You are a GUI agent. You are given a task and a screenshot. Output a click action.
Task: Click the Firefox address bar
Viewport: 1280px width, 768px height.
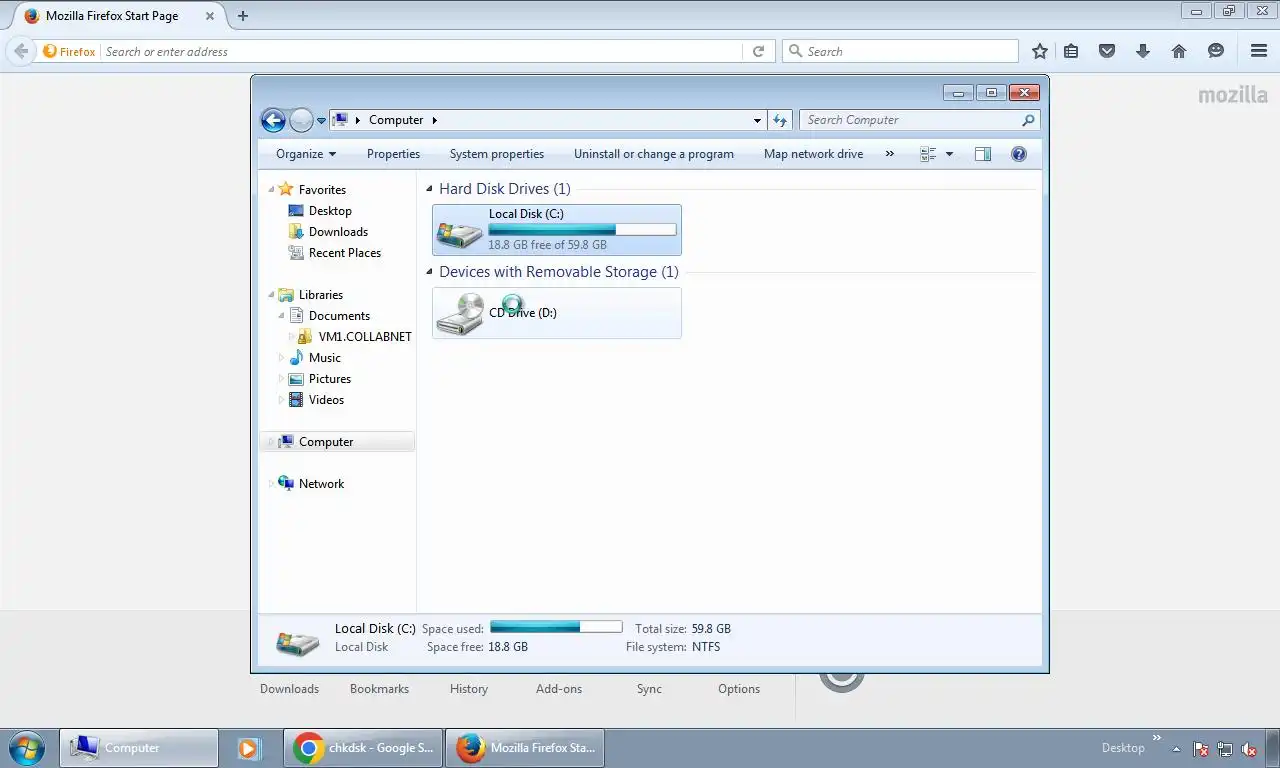[420, 52]
